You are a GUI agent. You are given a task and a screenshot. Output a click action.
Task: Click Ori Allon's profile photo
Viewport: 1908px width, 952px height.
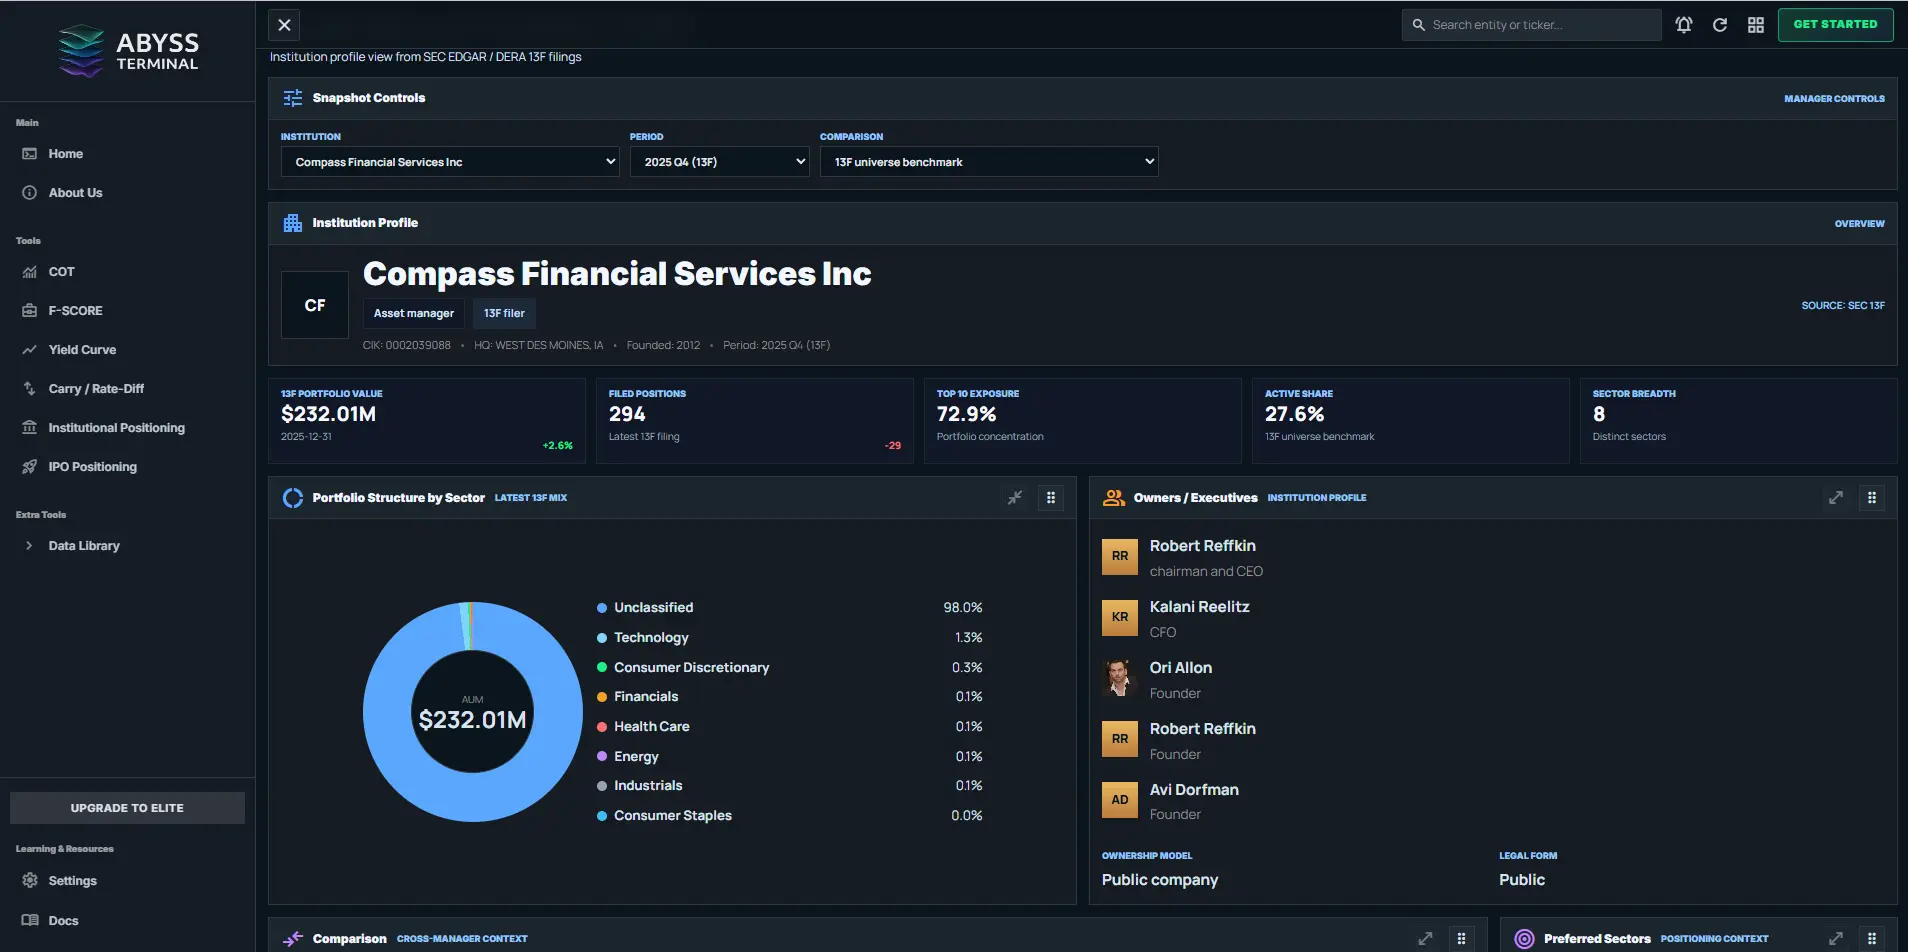tap(1120, 679)
